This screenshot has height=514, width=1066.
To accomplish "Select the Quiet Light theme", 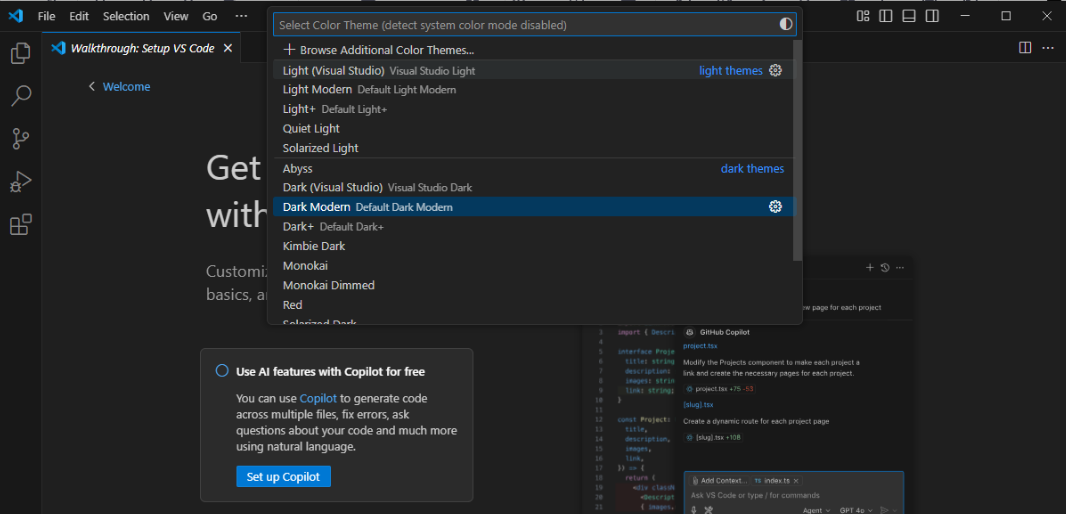I will (x=533, y=128).
